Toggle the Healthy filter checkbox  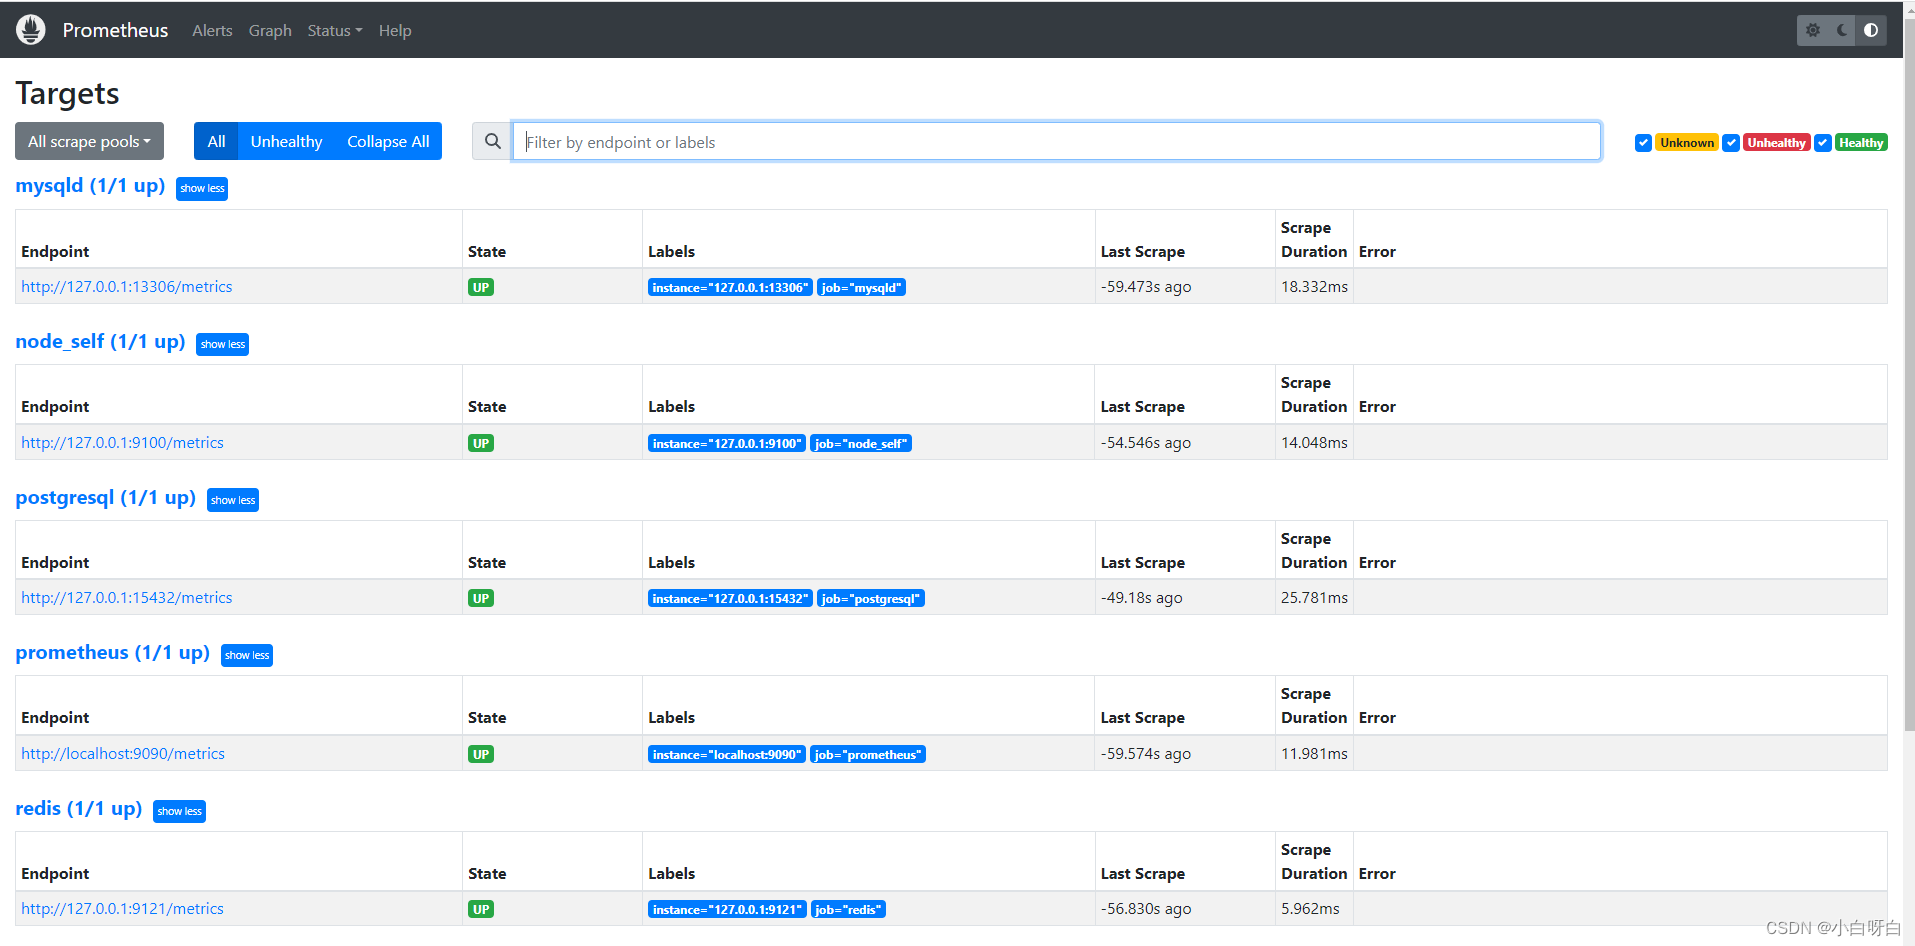pyautogui.click(x=1823, y=143)
